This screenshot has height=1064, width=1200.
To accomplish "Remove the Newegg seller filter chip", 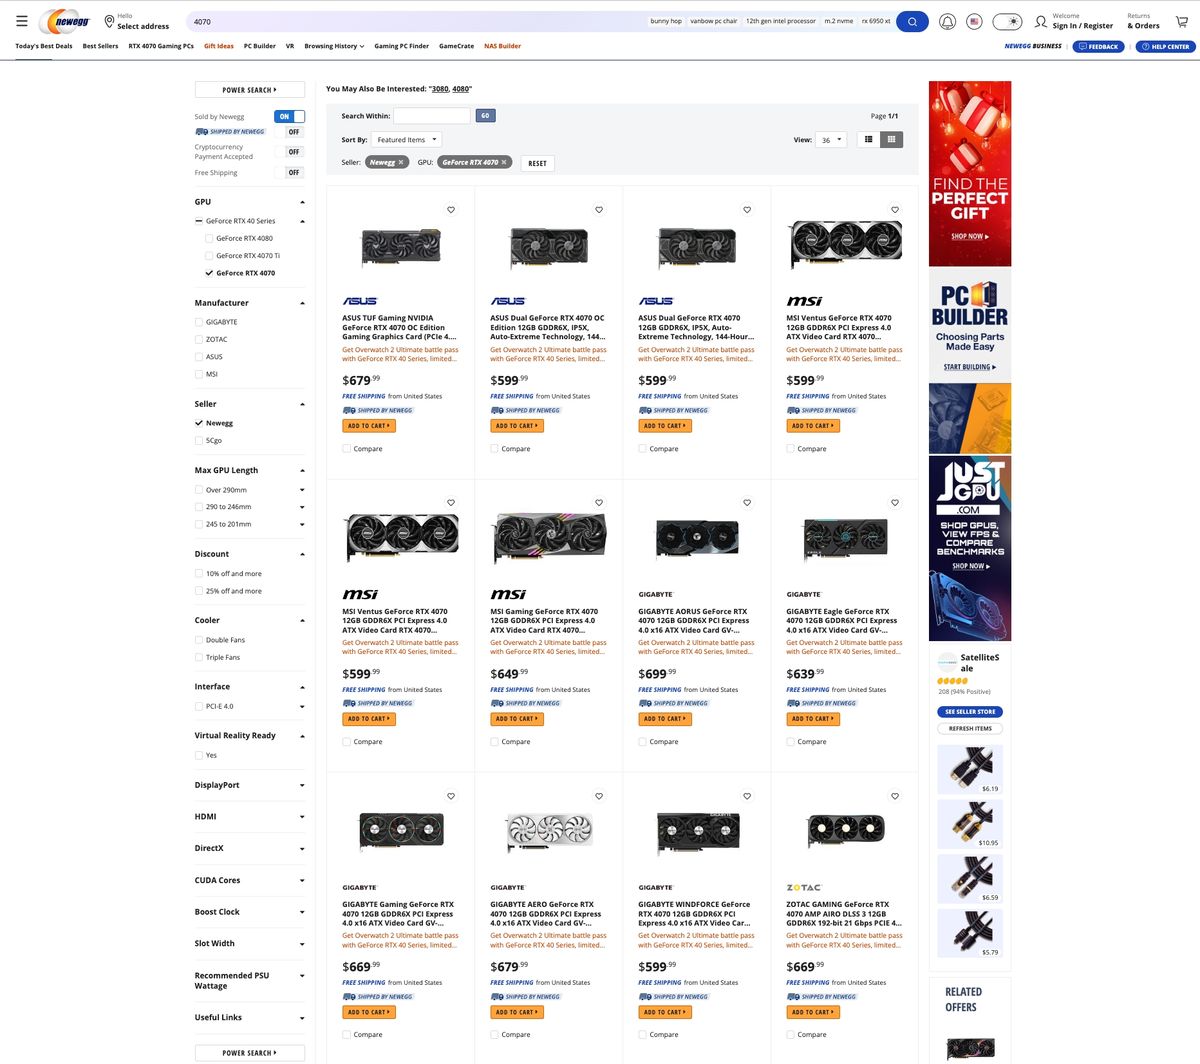I will click(401, 162).
